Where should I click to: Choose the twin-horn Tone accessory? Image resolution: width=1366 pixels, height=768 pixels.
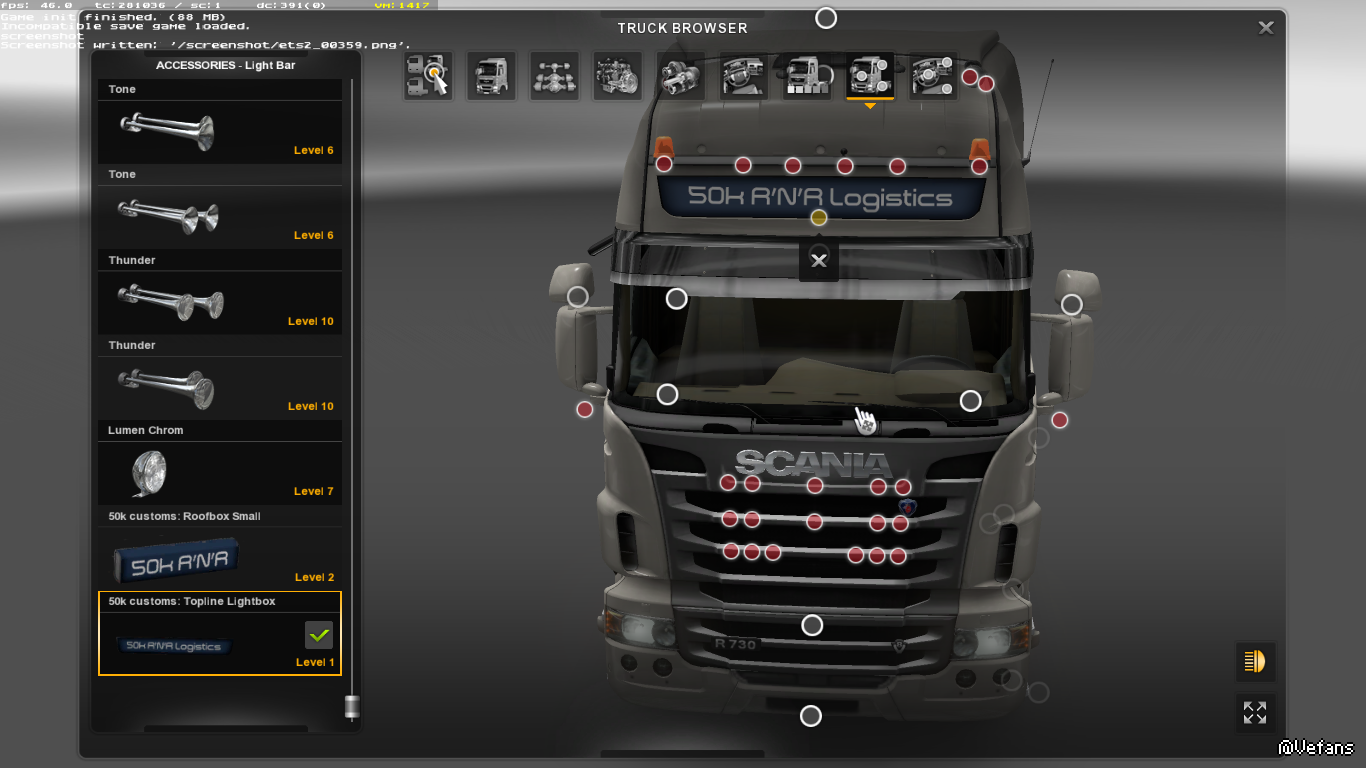tap(220, 206)
